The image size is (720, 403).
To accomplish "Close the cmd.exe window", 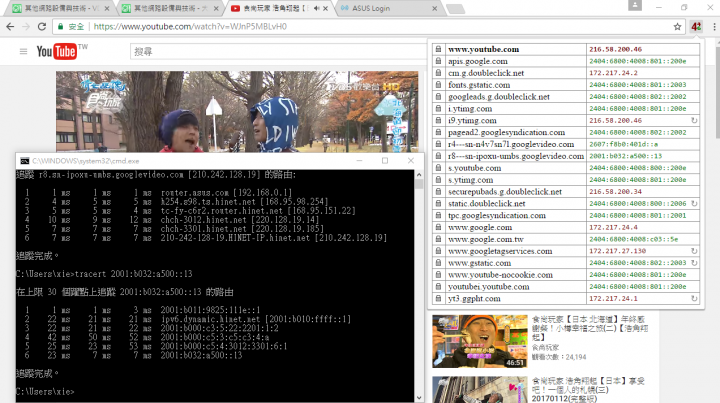I will point(411,161).
